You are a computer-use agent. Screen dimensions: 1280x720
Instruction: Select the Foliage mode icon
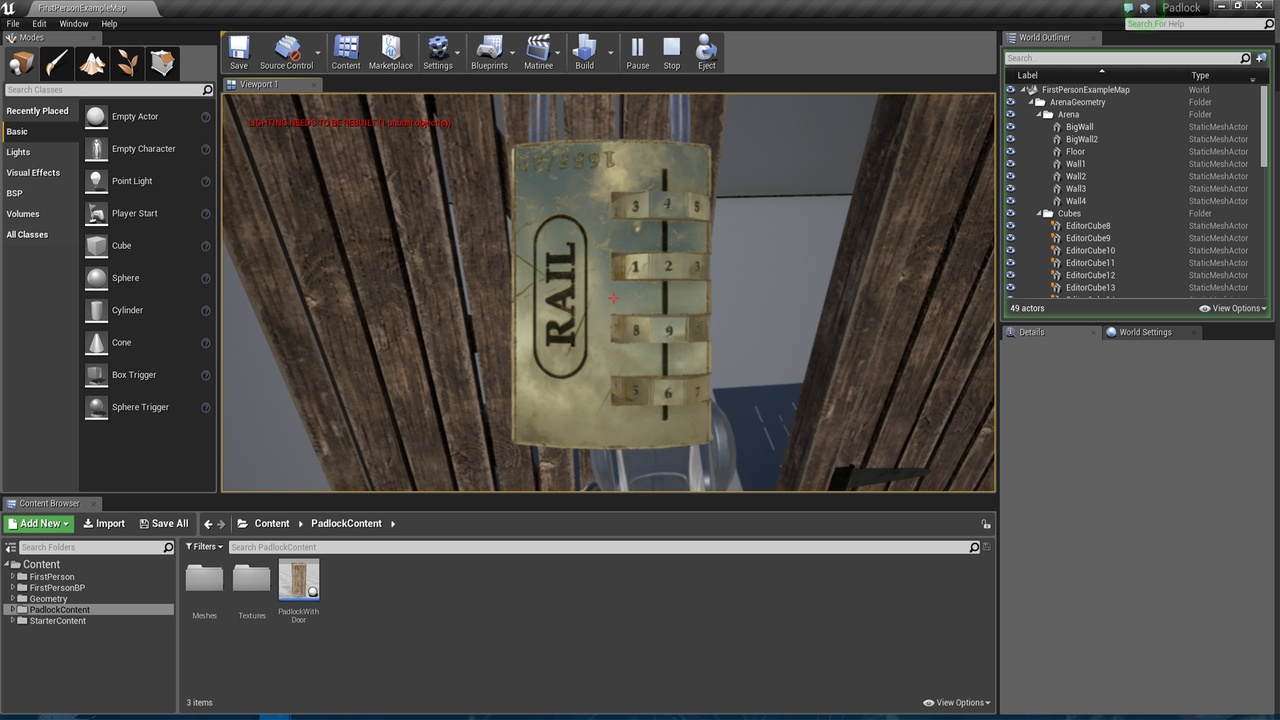(127, 63)
